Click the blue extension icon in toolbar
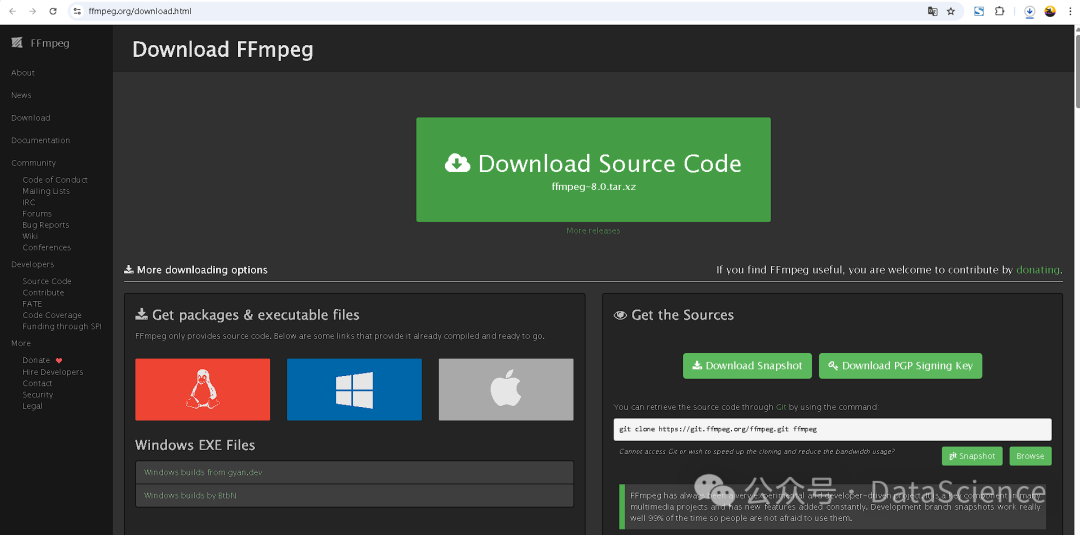This screenshot has height=535, width=1080. pyautogui.click(x=979, y=11)
